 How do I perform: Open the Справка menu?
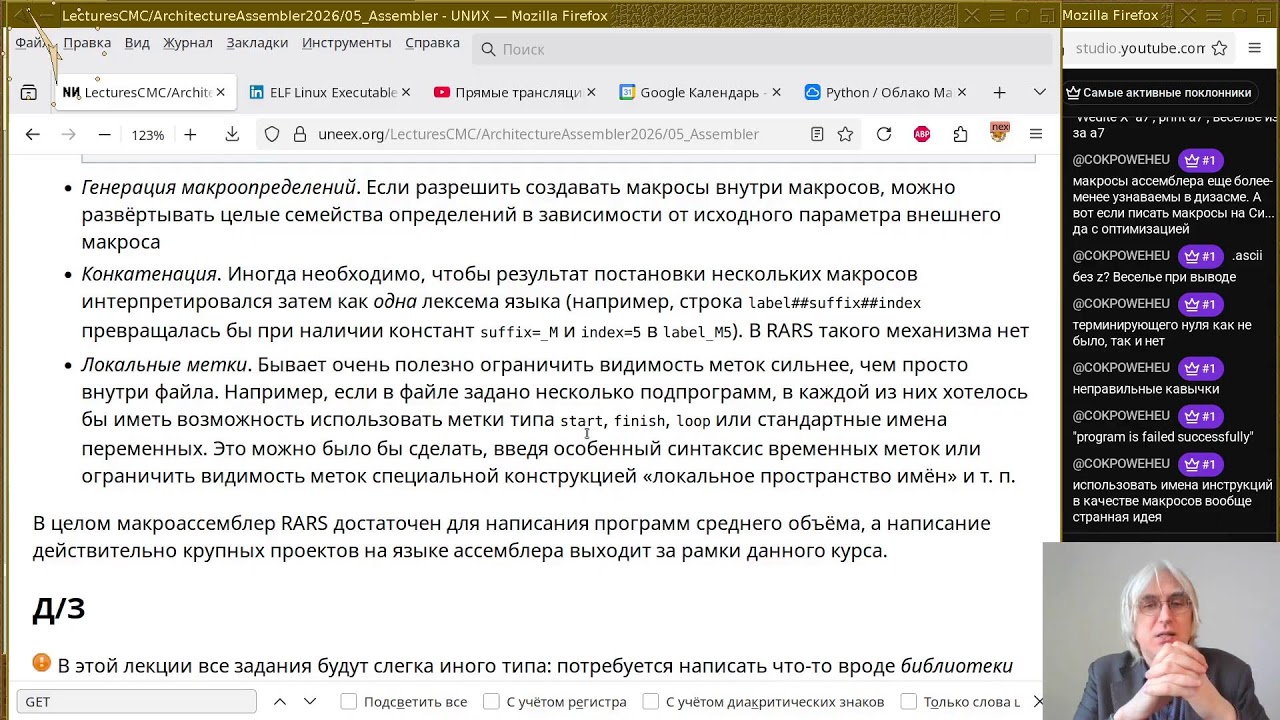click(432, 42)
